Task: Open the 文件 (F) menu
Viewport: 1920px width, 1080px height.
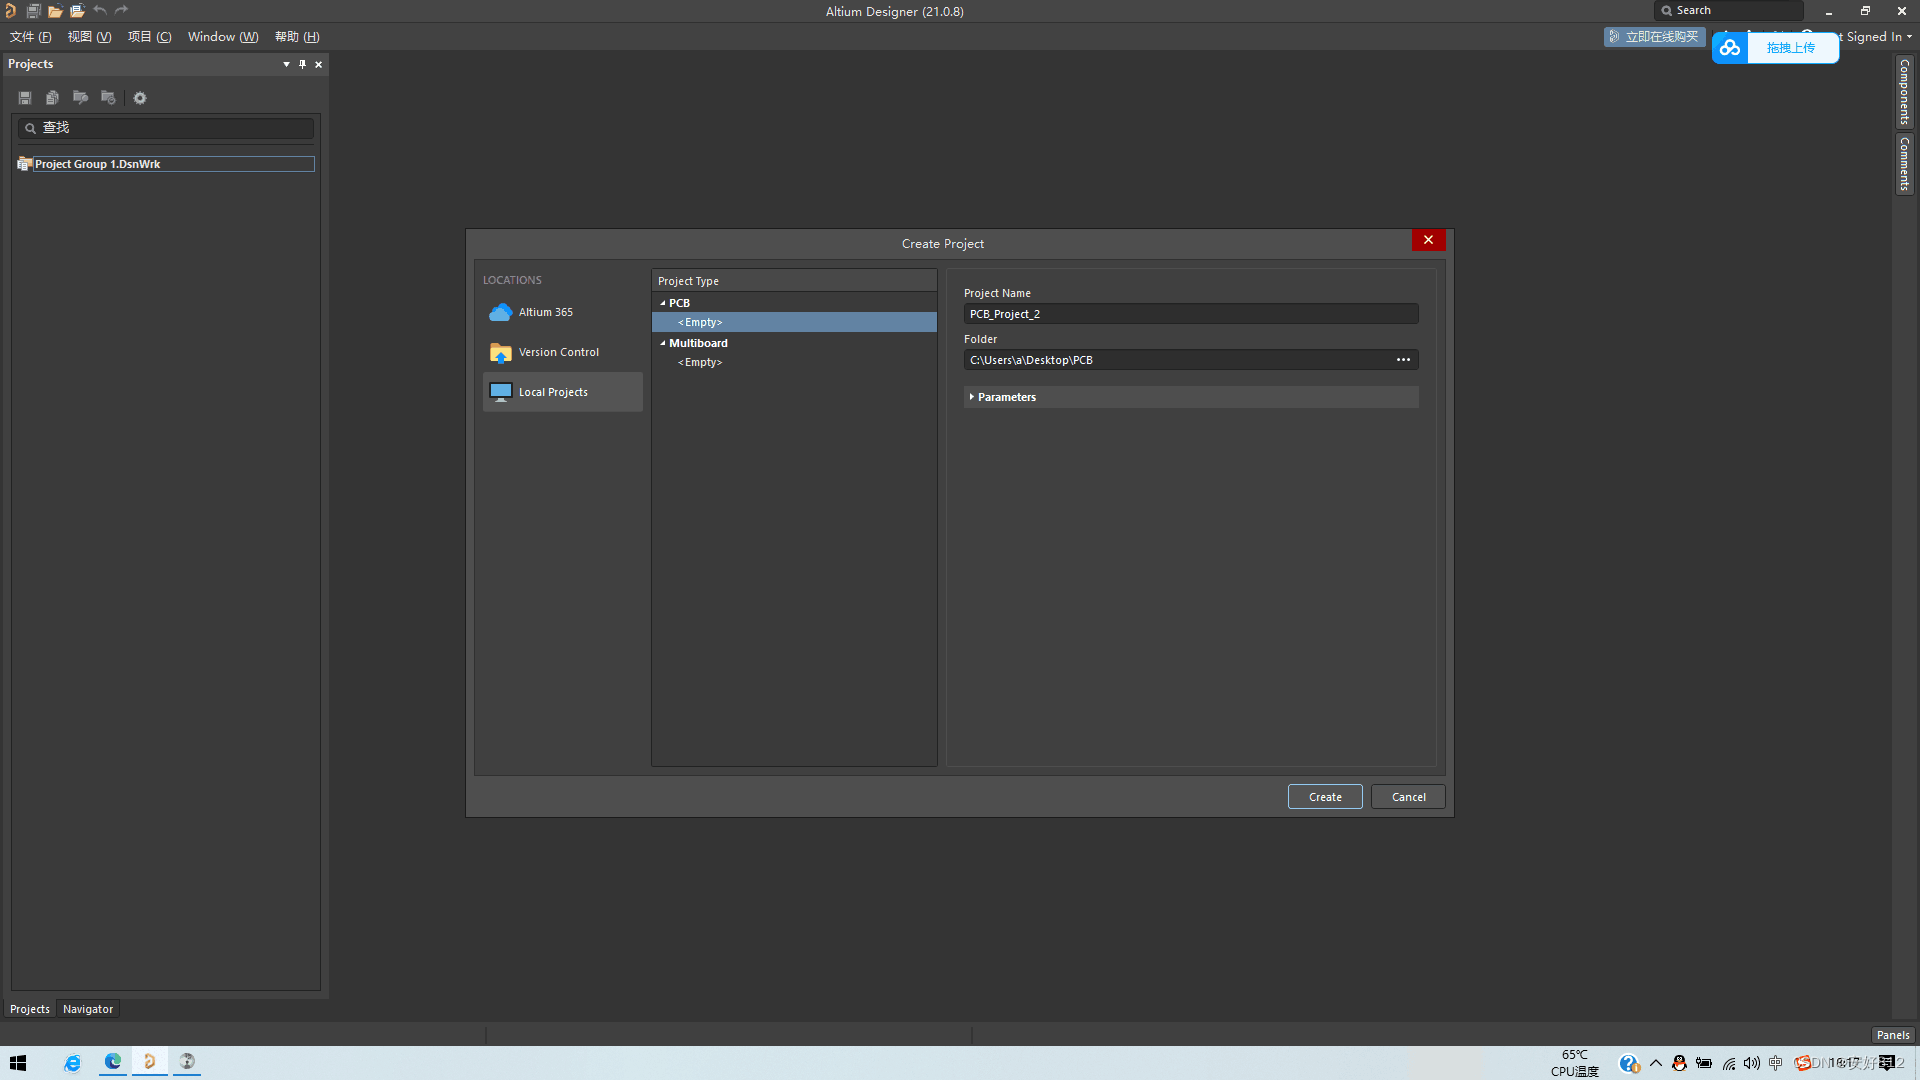Action: [30, 37]
